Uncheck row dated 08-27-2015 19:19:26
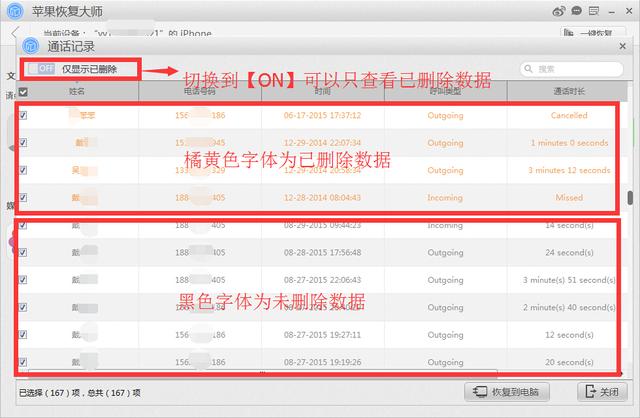The image size is (640, 418). click(23, 362)
